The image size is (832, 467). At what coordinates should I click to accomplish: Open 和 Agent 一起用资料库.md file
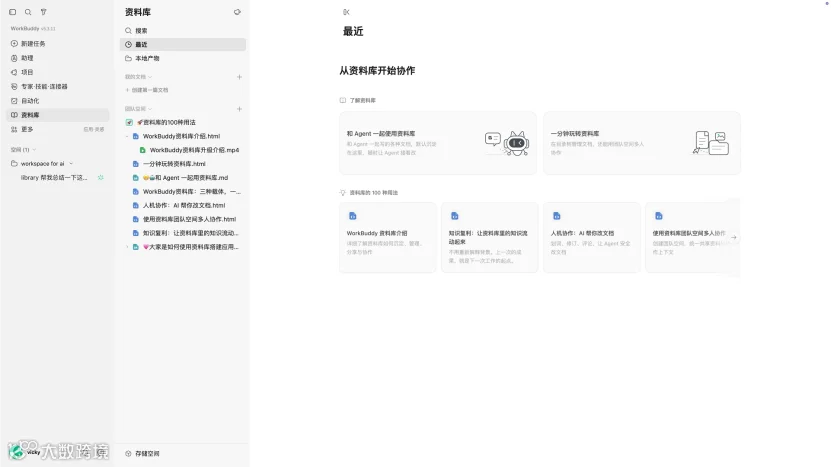pos(185,178)
